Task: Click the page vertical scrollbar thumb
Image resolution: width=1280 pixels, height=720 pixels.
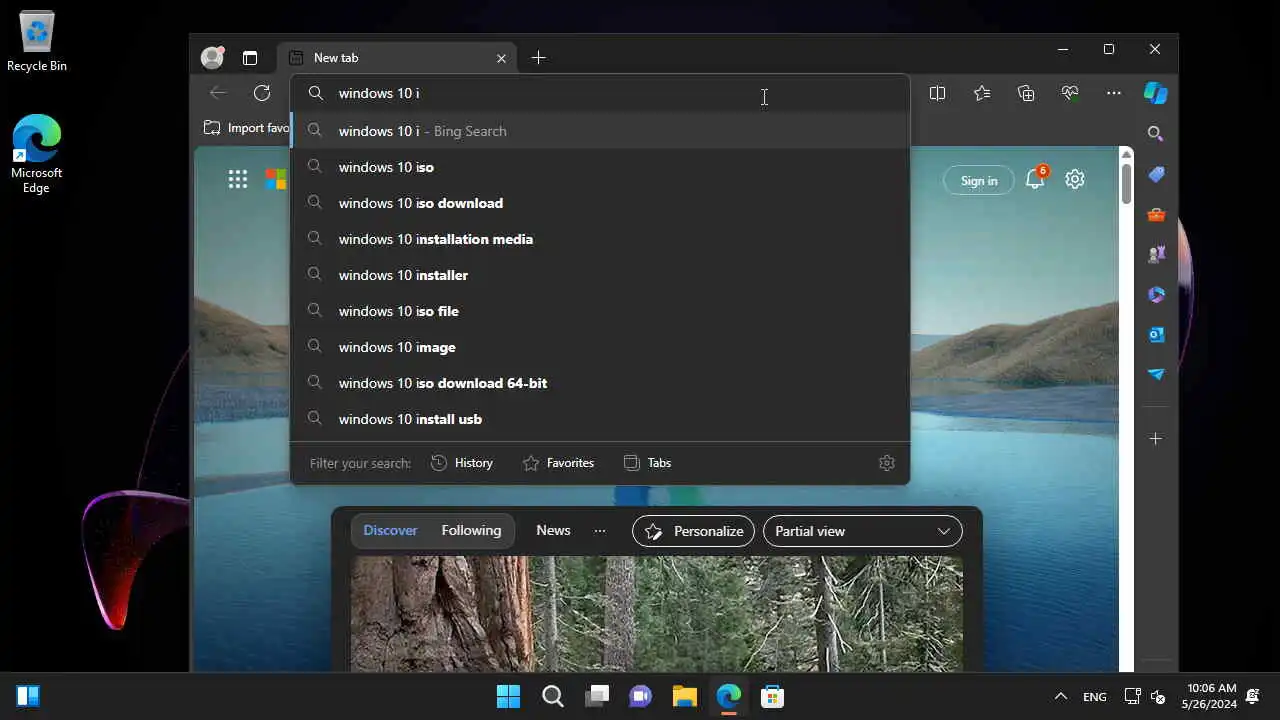Action: (1127, 183)
